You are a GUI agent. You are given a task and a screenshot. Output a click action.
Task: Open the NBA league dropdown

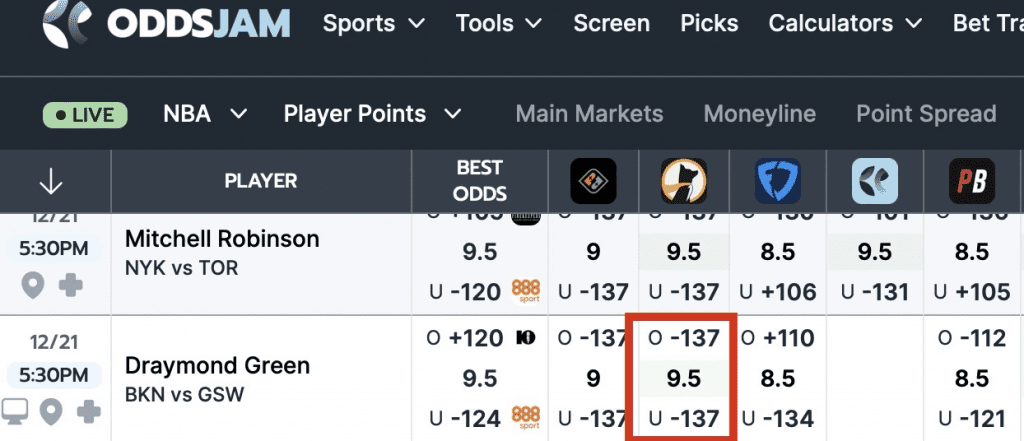click(x=205, y=114)
